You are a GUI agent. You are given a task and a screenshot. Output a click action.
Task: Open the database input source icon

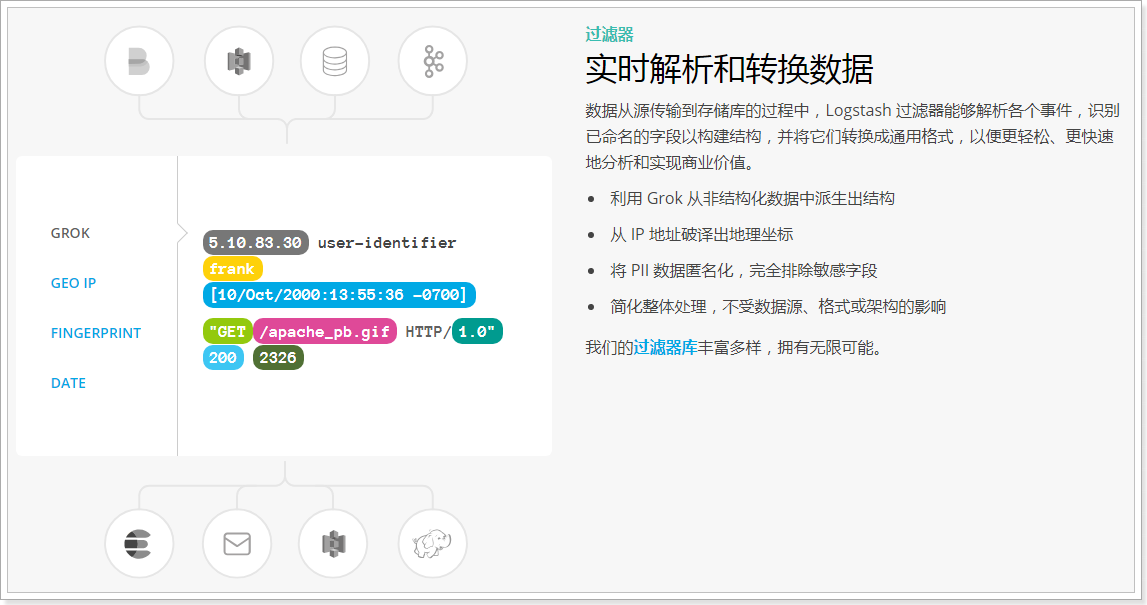(x=335, y=60)
